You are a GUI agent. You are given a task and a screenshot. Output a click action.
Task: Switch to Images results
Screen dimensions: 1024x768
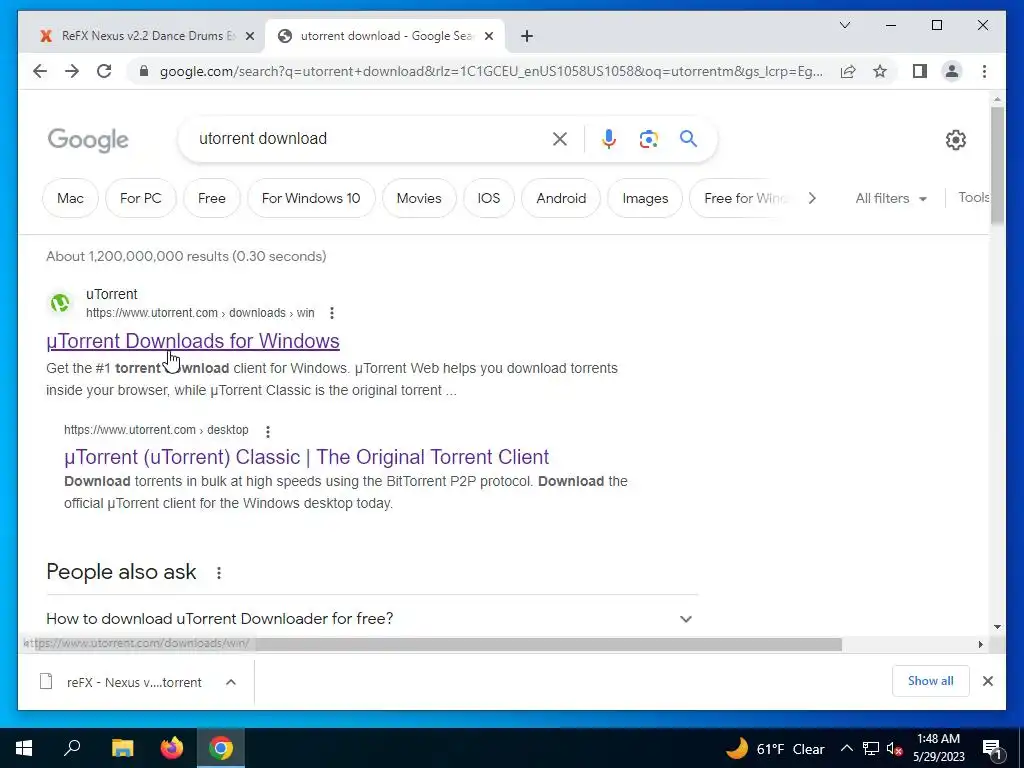click(645, 198)
